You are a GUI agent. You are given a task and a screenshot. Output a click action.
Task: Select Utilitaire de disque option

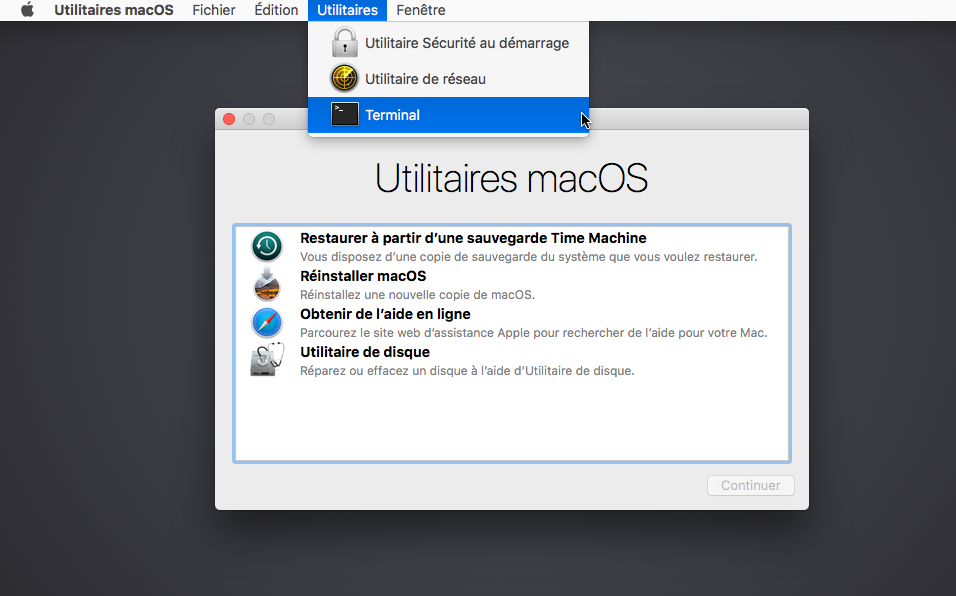point(512,360)
